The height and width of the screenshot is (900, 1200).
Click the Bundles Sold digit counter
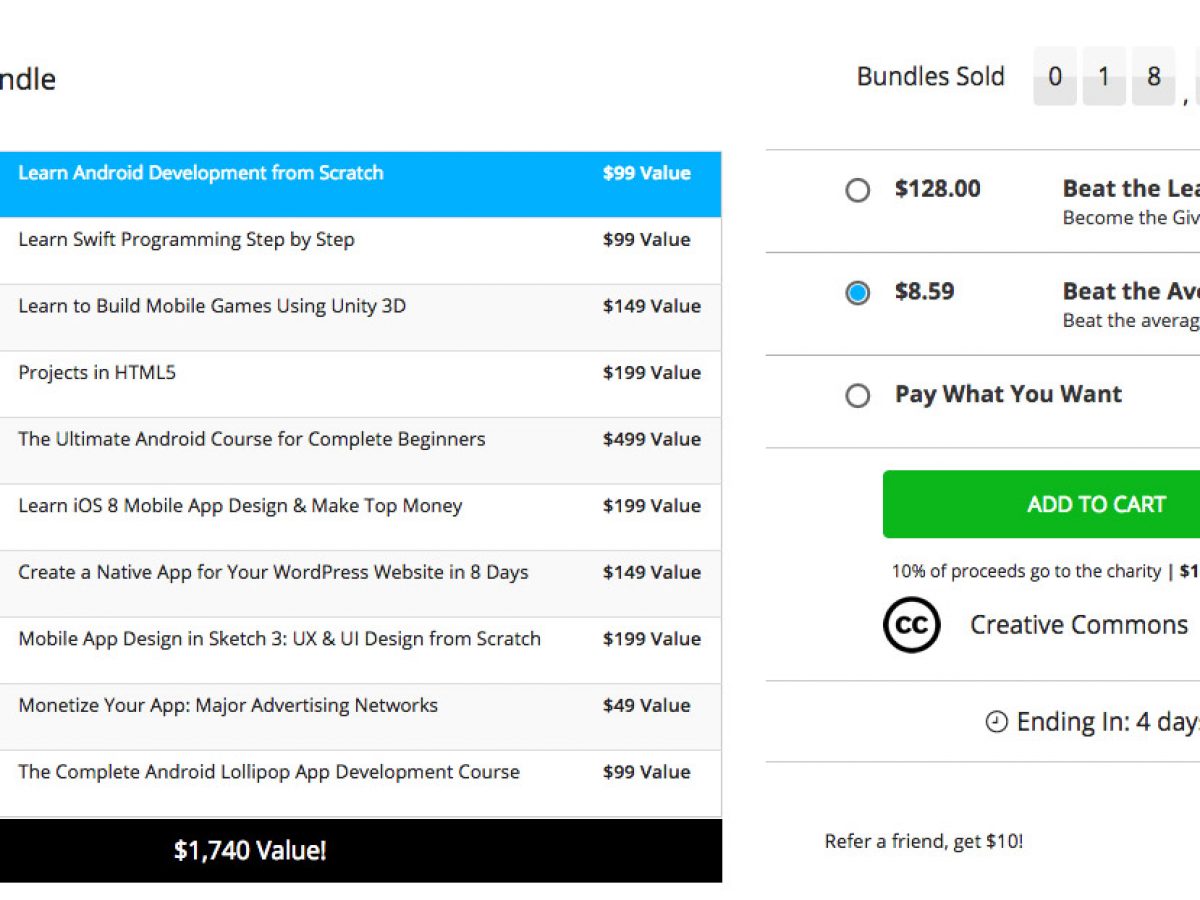[1104, 77]
